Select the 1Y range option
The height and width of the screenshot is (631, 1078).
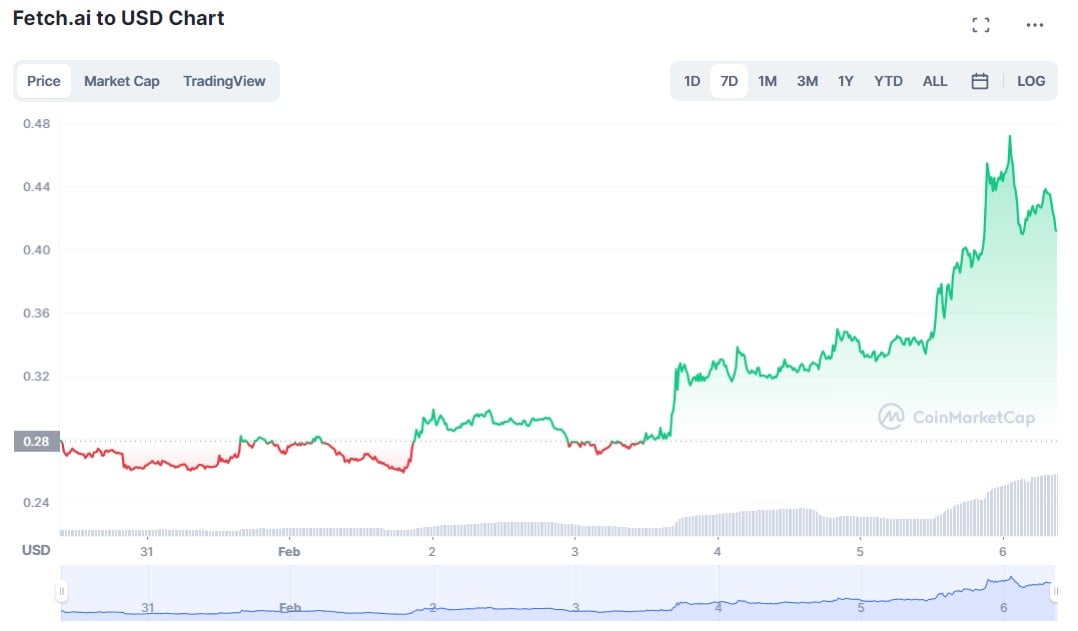pyautogui.click(x=846, y=81)
